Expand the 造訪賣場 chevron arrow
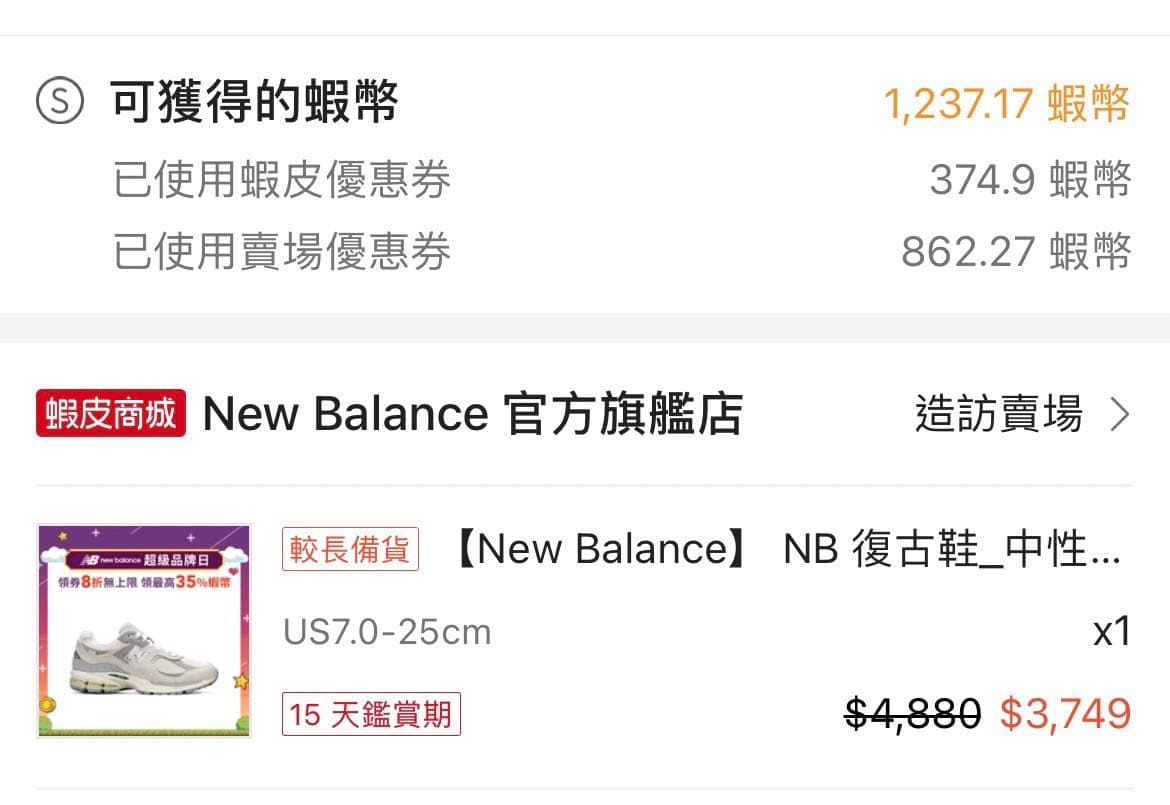The image size is (1170, 805). [1120, 414]
